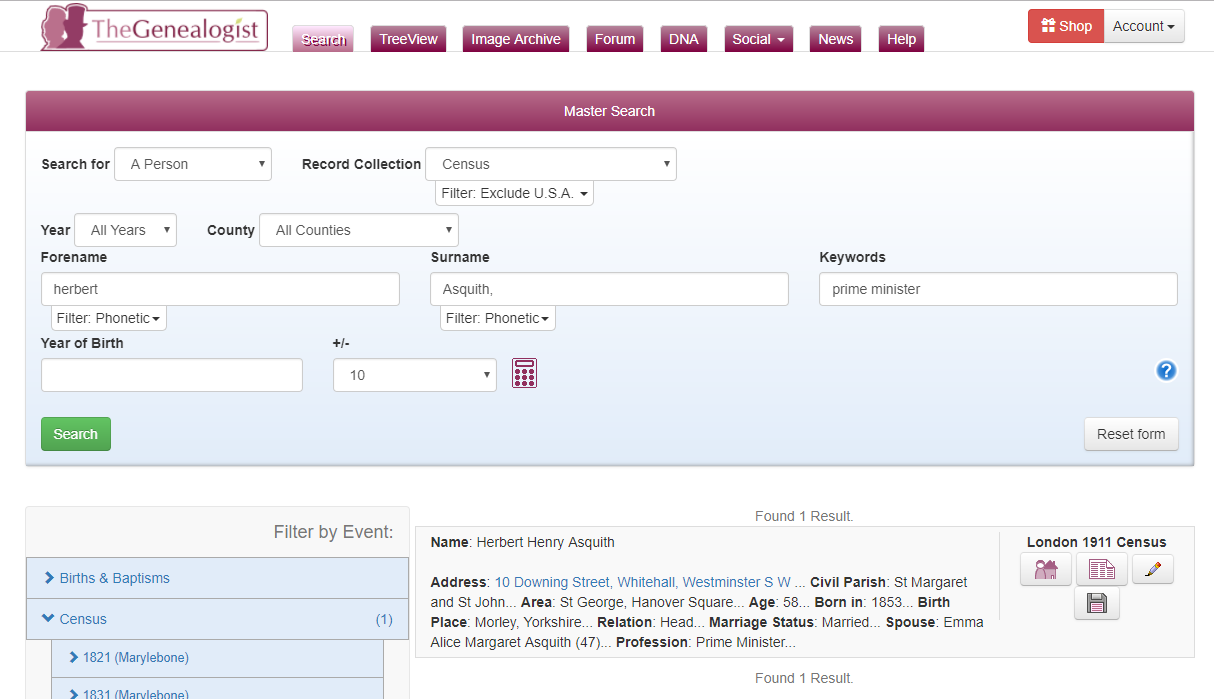
Task: Expand the 1821 (Marylebone) census filter
Action: click(217, 657)
